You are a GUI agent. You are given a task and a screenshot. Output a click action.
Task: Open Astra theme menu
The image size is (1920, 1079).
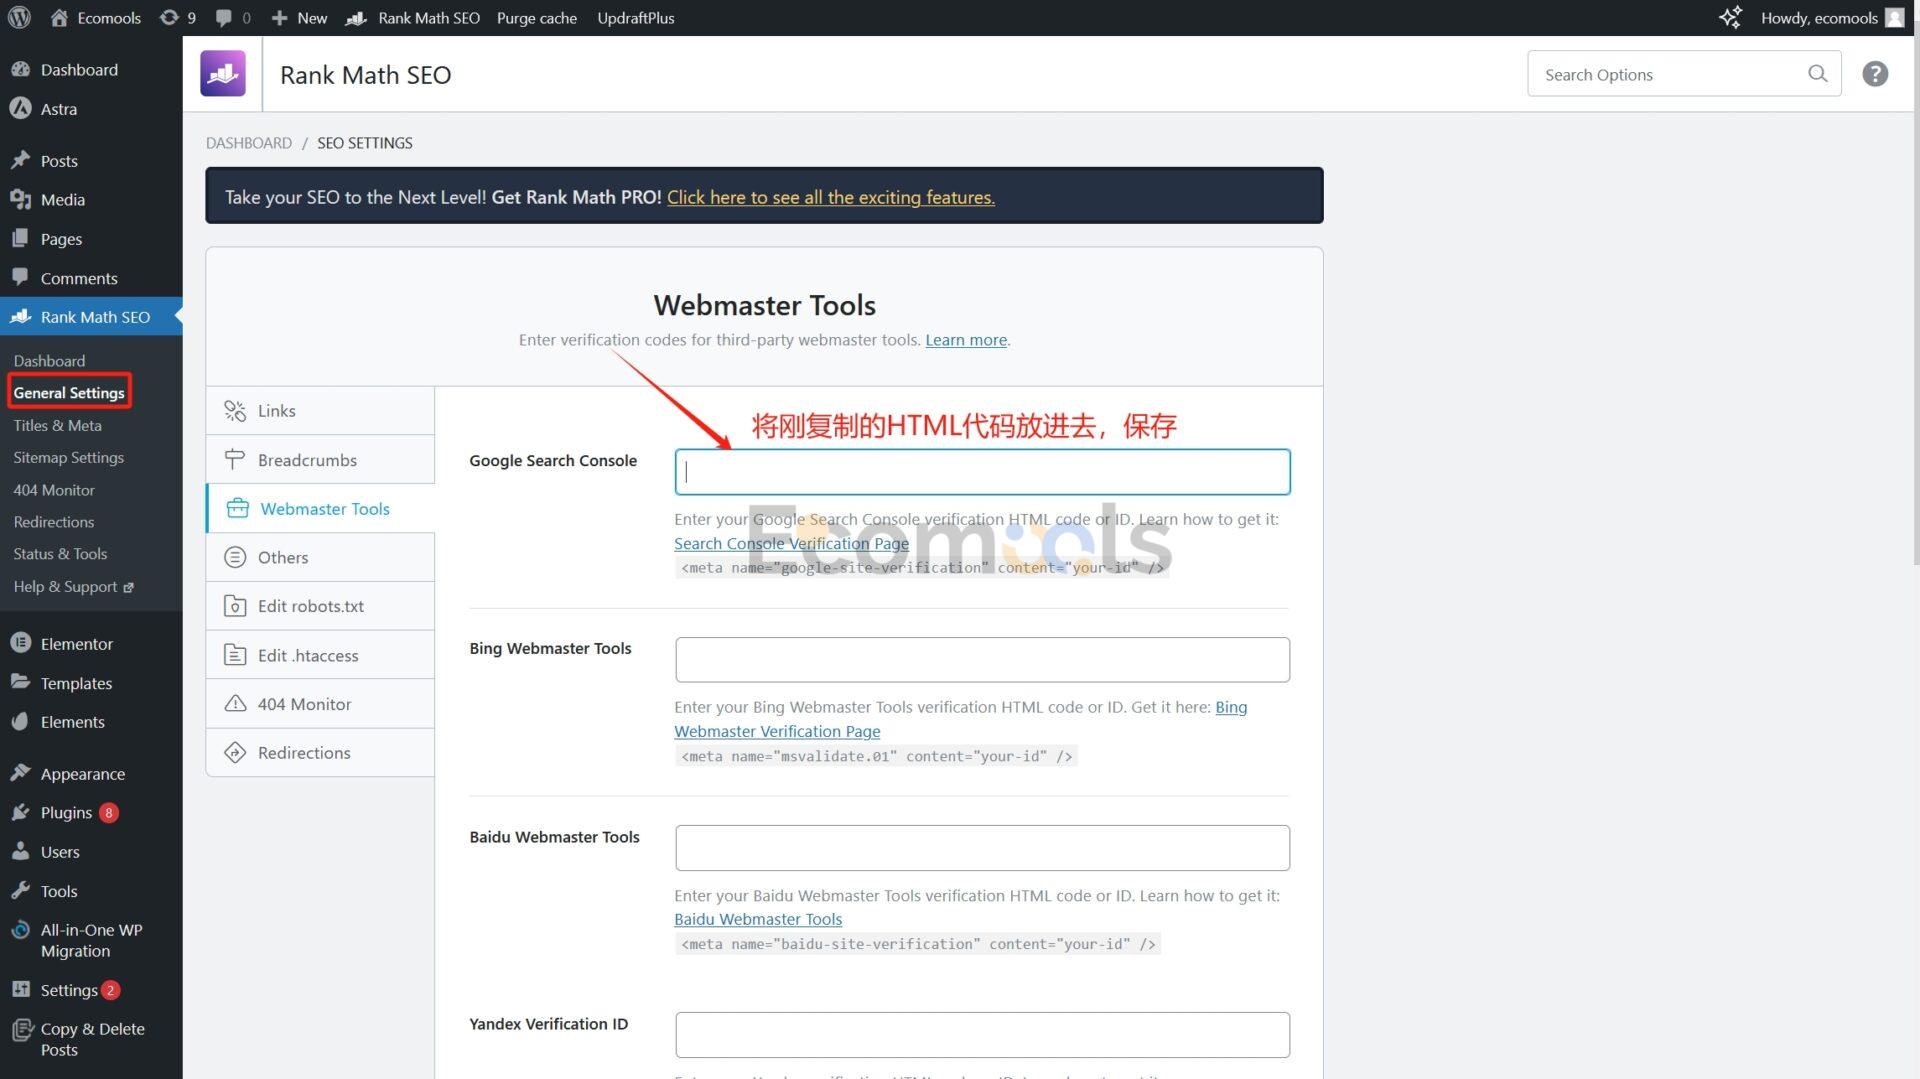click(x=91, y=109)
